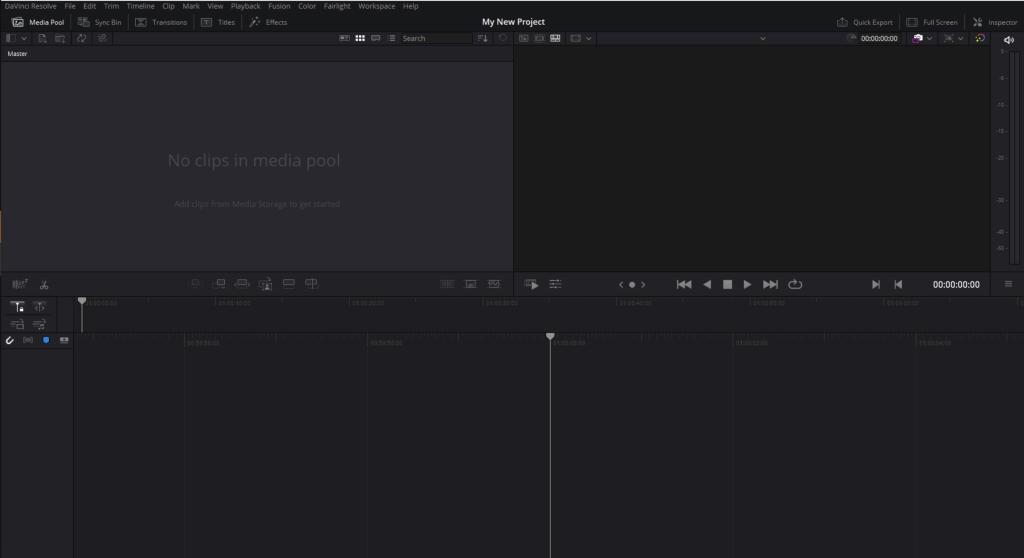Click the Cut transition icon

(447, 284)
